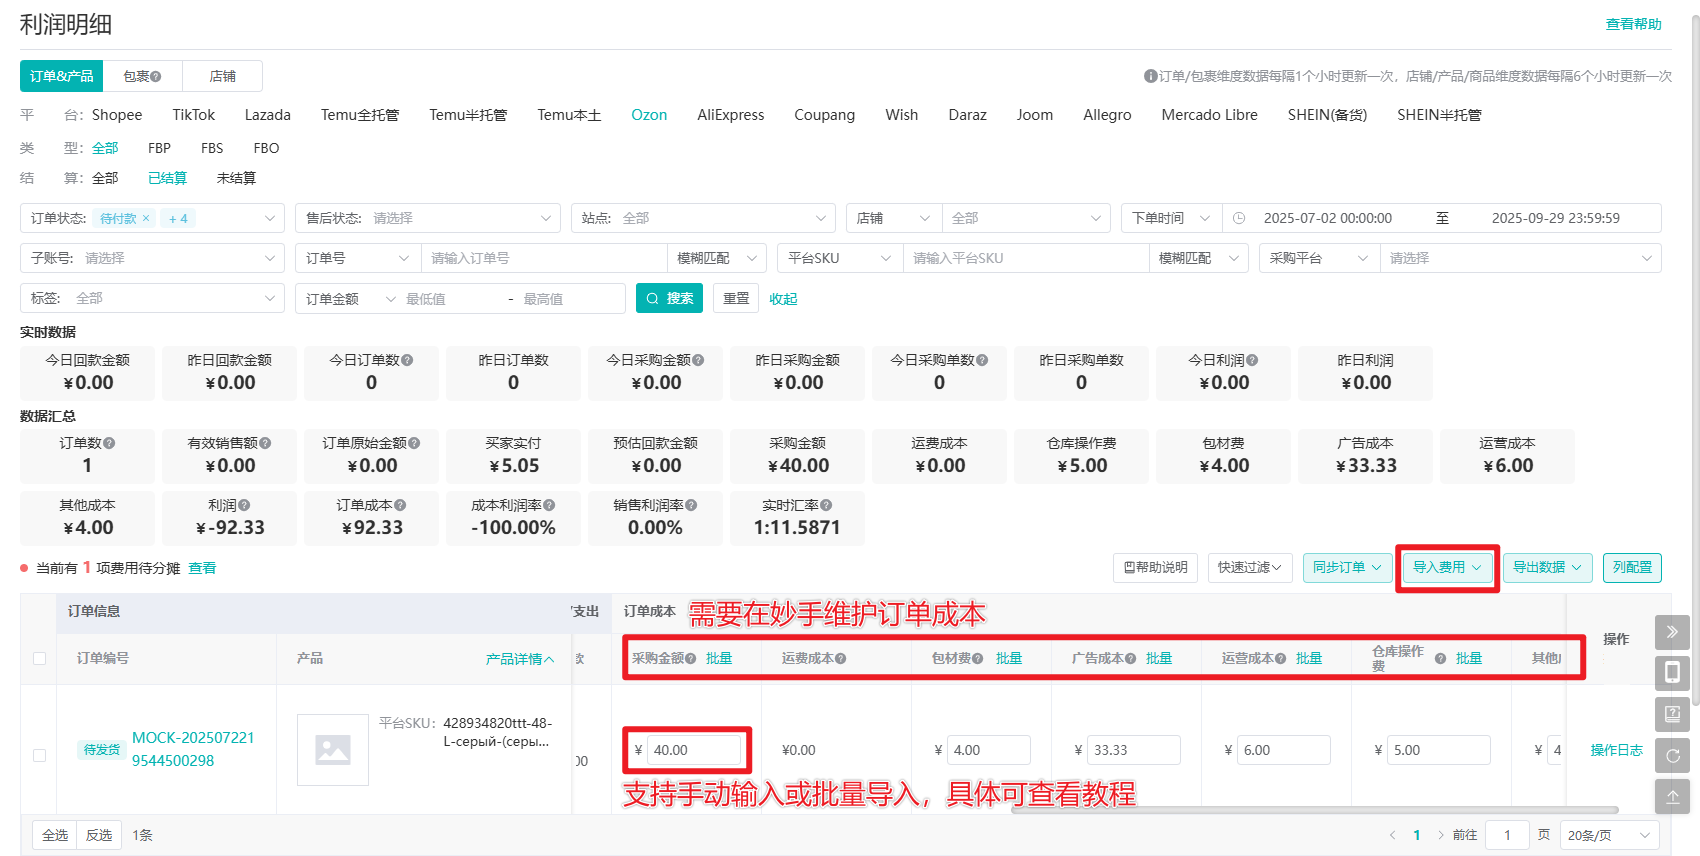Image resolution: width=1700 pixels, height=856 pixels.
Task: Click the horizontal scrollbar under the table
Action: [x=1314, y=810]
